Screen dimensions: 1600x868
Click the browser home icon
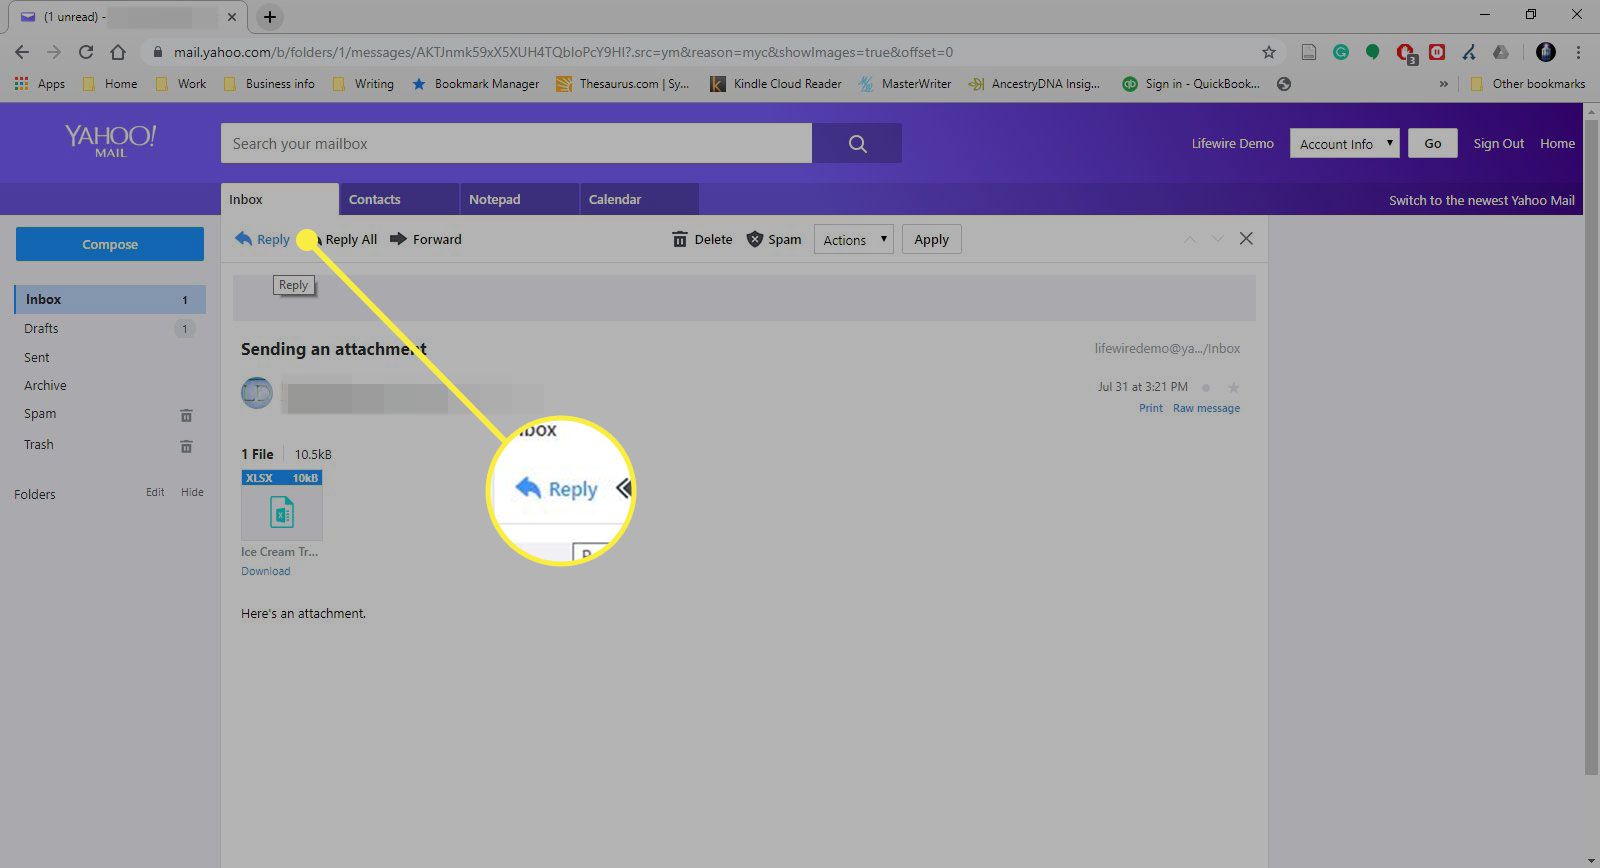(118, 52)
